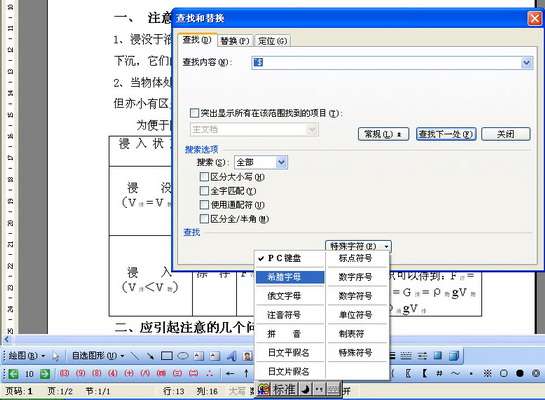Insert a vertical text box

pyautogui.click(x=214, y=356)
